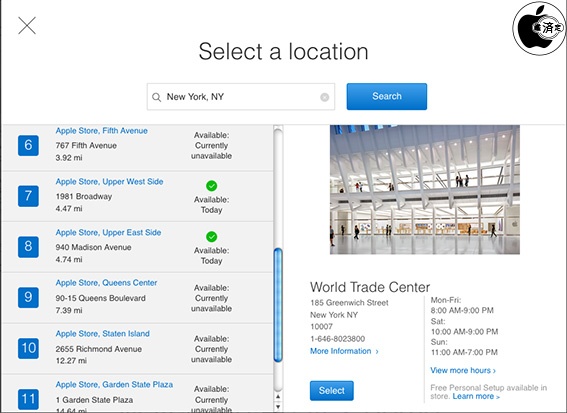Click the blue Search button
The width and height of the screenshot is (567, 413).
click(387, 97)
